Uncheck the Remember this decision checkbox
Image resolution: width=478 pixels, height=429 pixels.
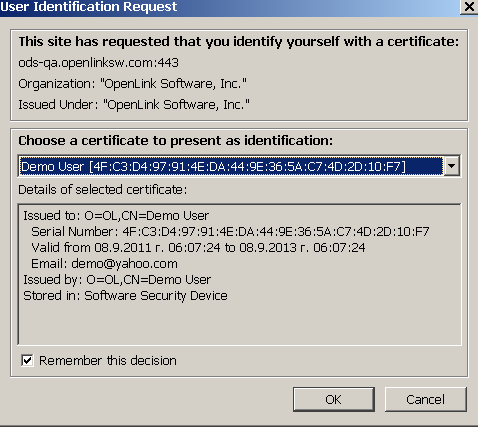27,360
